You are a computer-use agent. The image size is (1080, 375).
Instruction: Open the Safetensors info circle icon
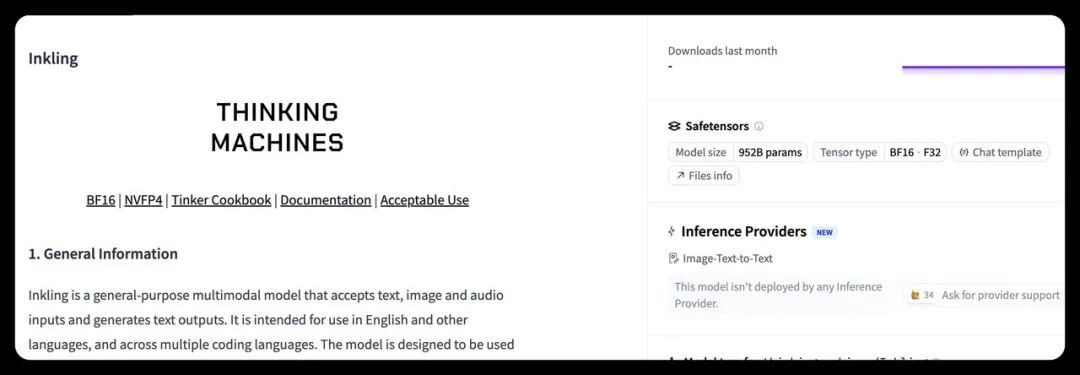[759, 126]
